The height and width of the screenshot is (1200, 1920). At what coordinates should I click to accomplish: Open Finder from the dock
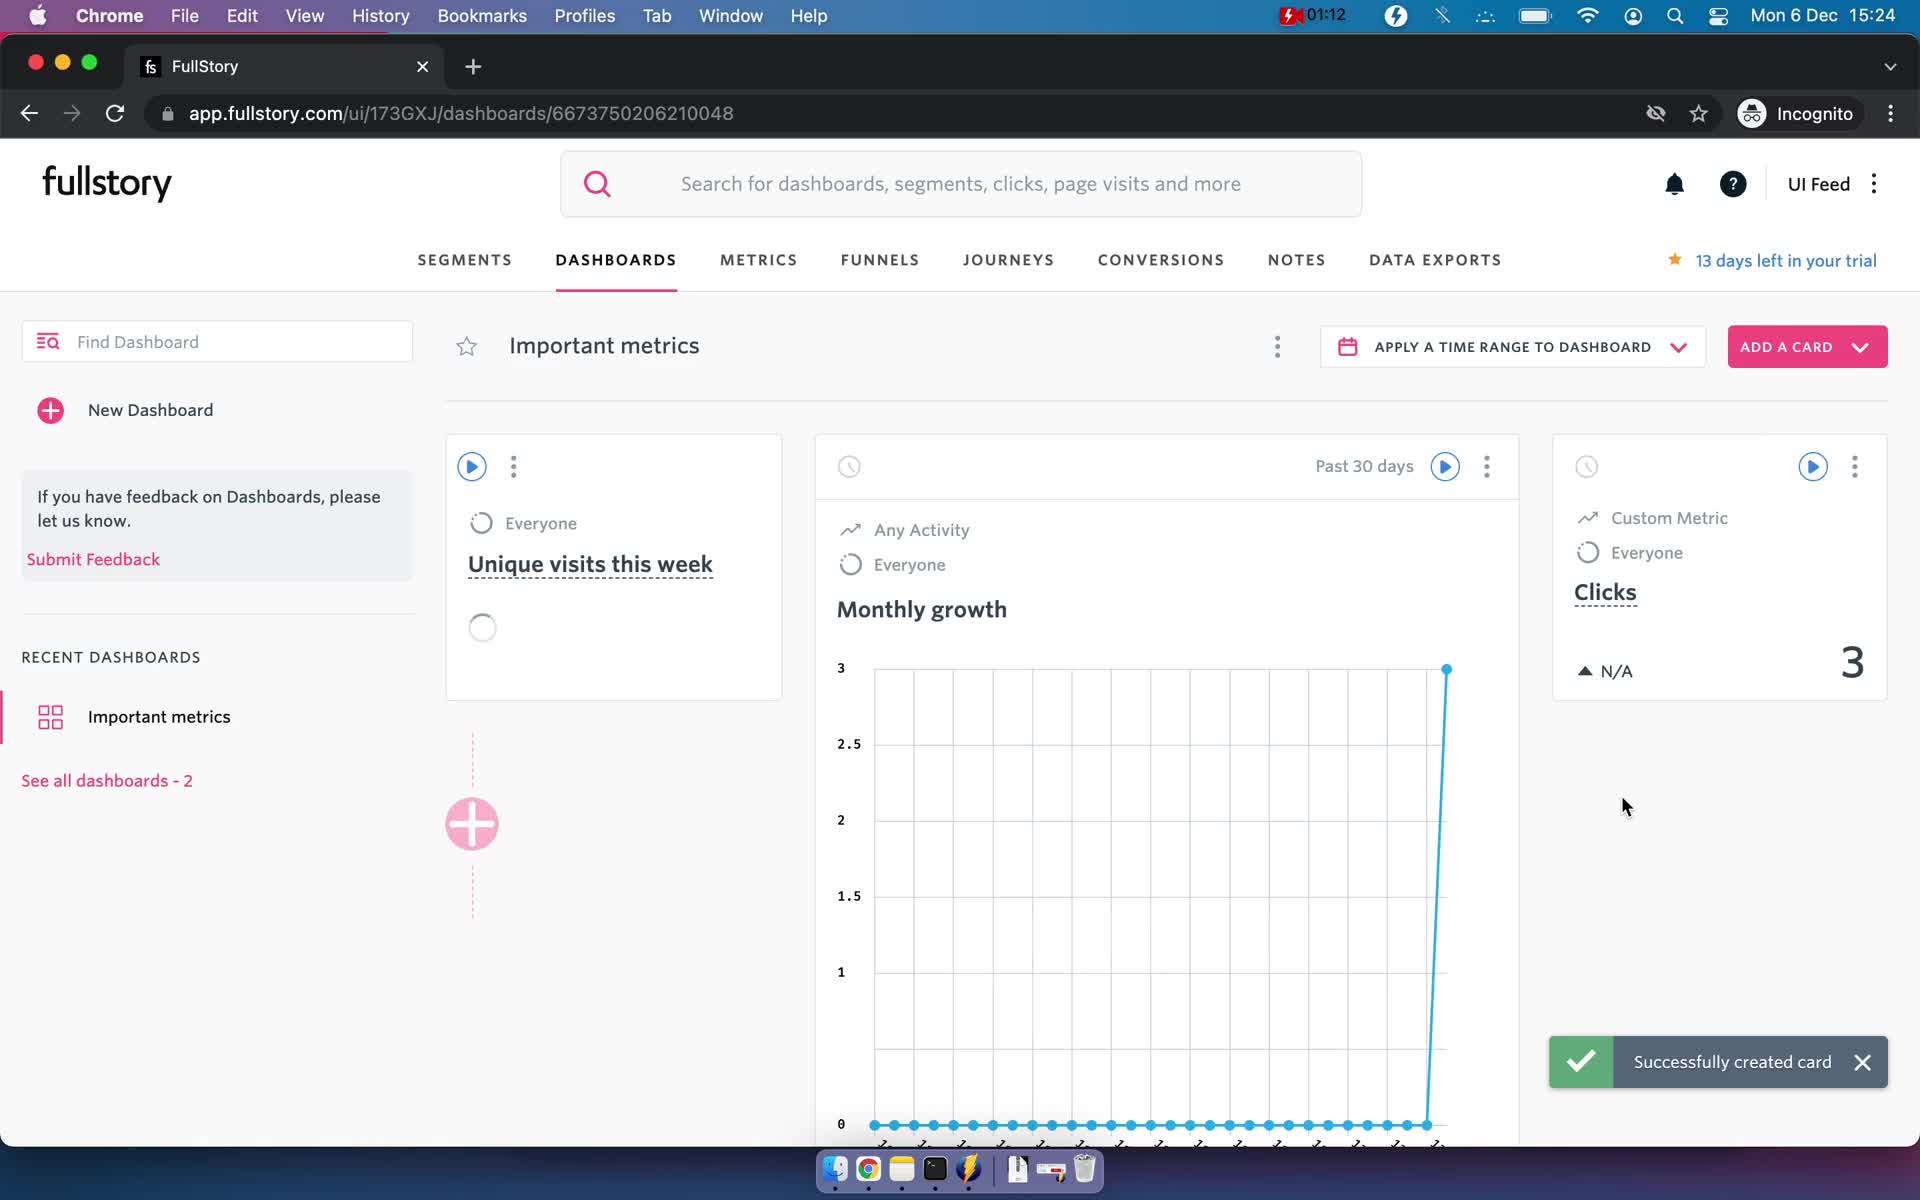[x=835, y=1168]
